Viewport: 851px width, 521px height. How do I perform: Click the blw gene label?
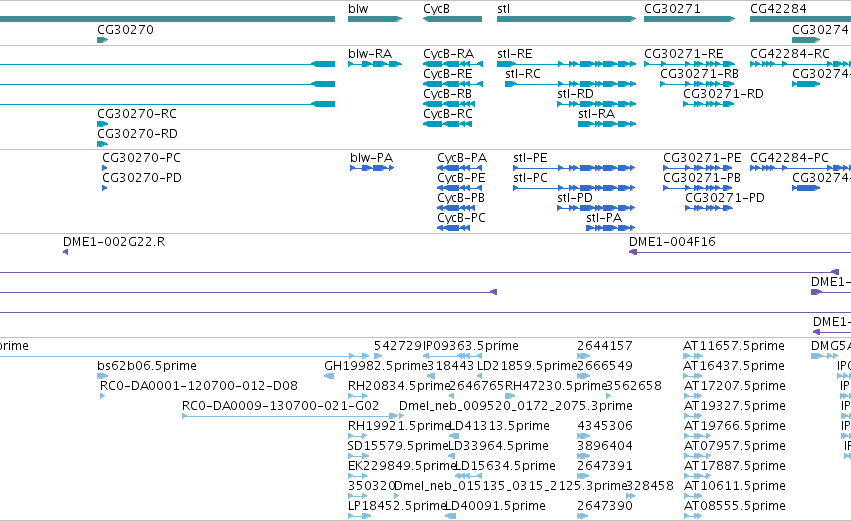[x=358, y=9]
